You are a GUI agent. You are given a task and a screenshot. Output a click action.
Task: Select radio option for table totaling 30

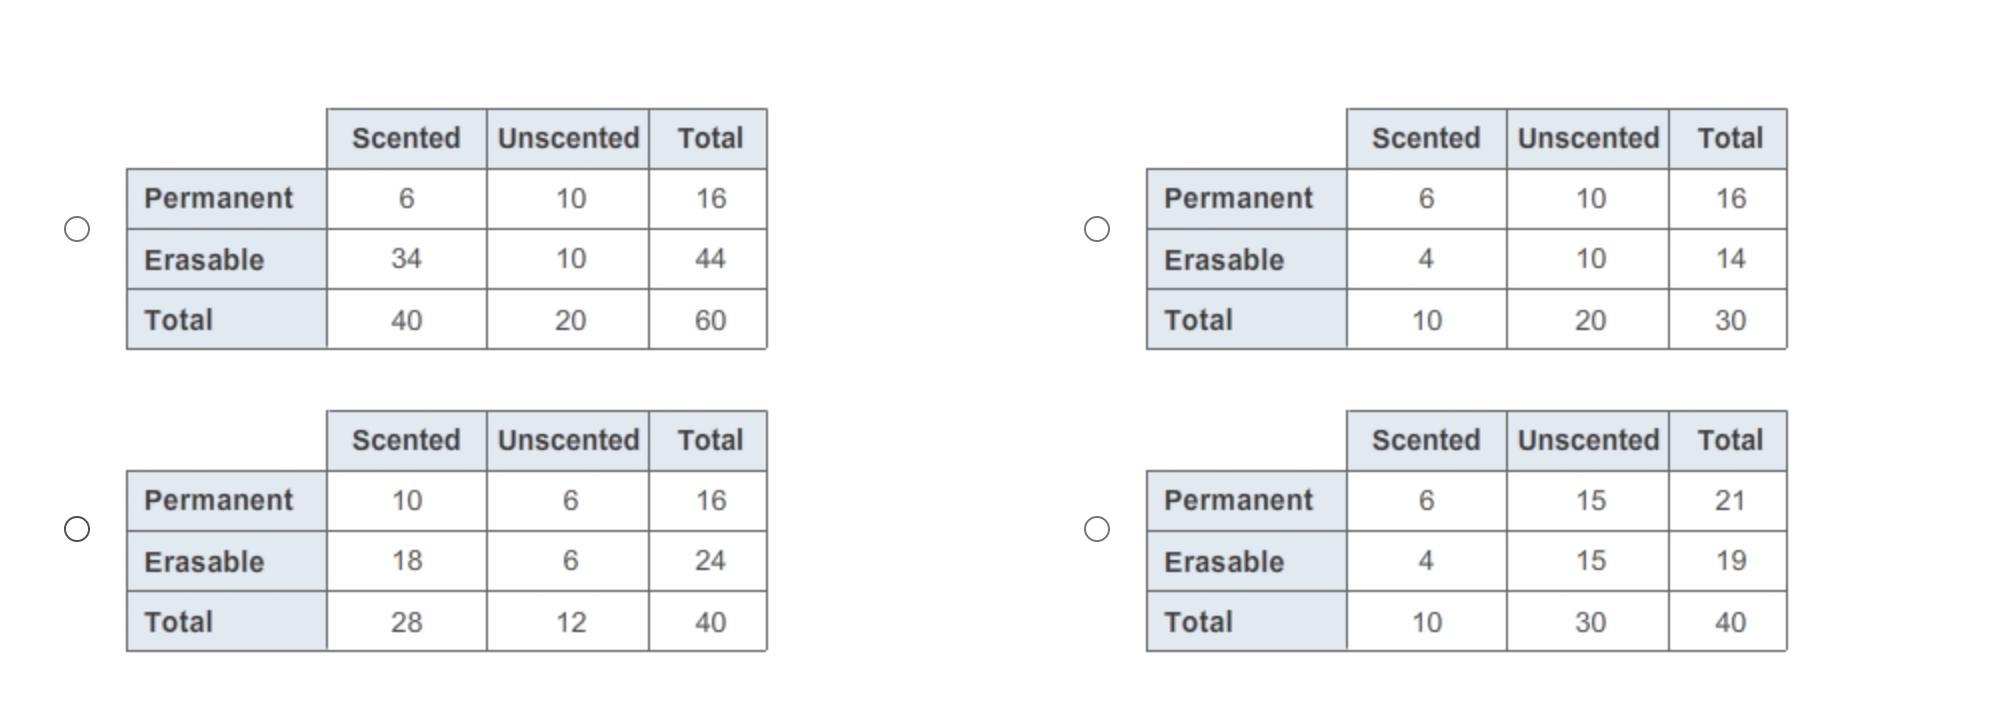[x=1097, y=229]
